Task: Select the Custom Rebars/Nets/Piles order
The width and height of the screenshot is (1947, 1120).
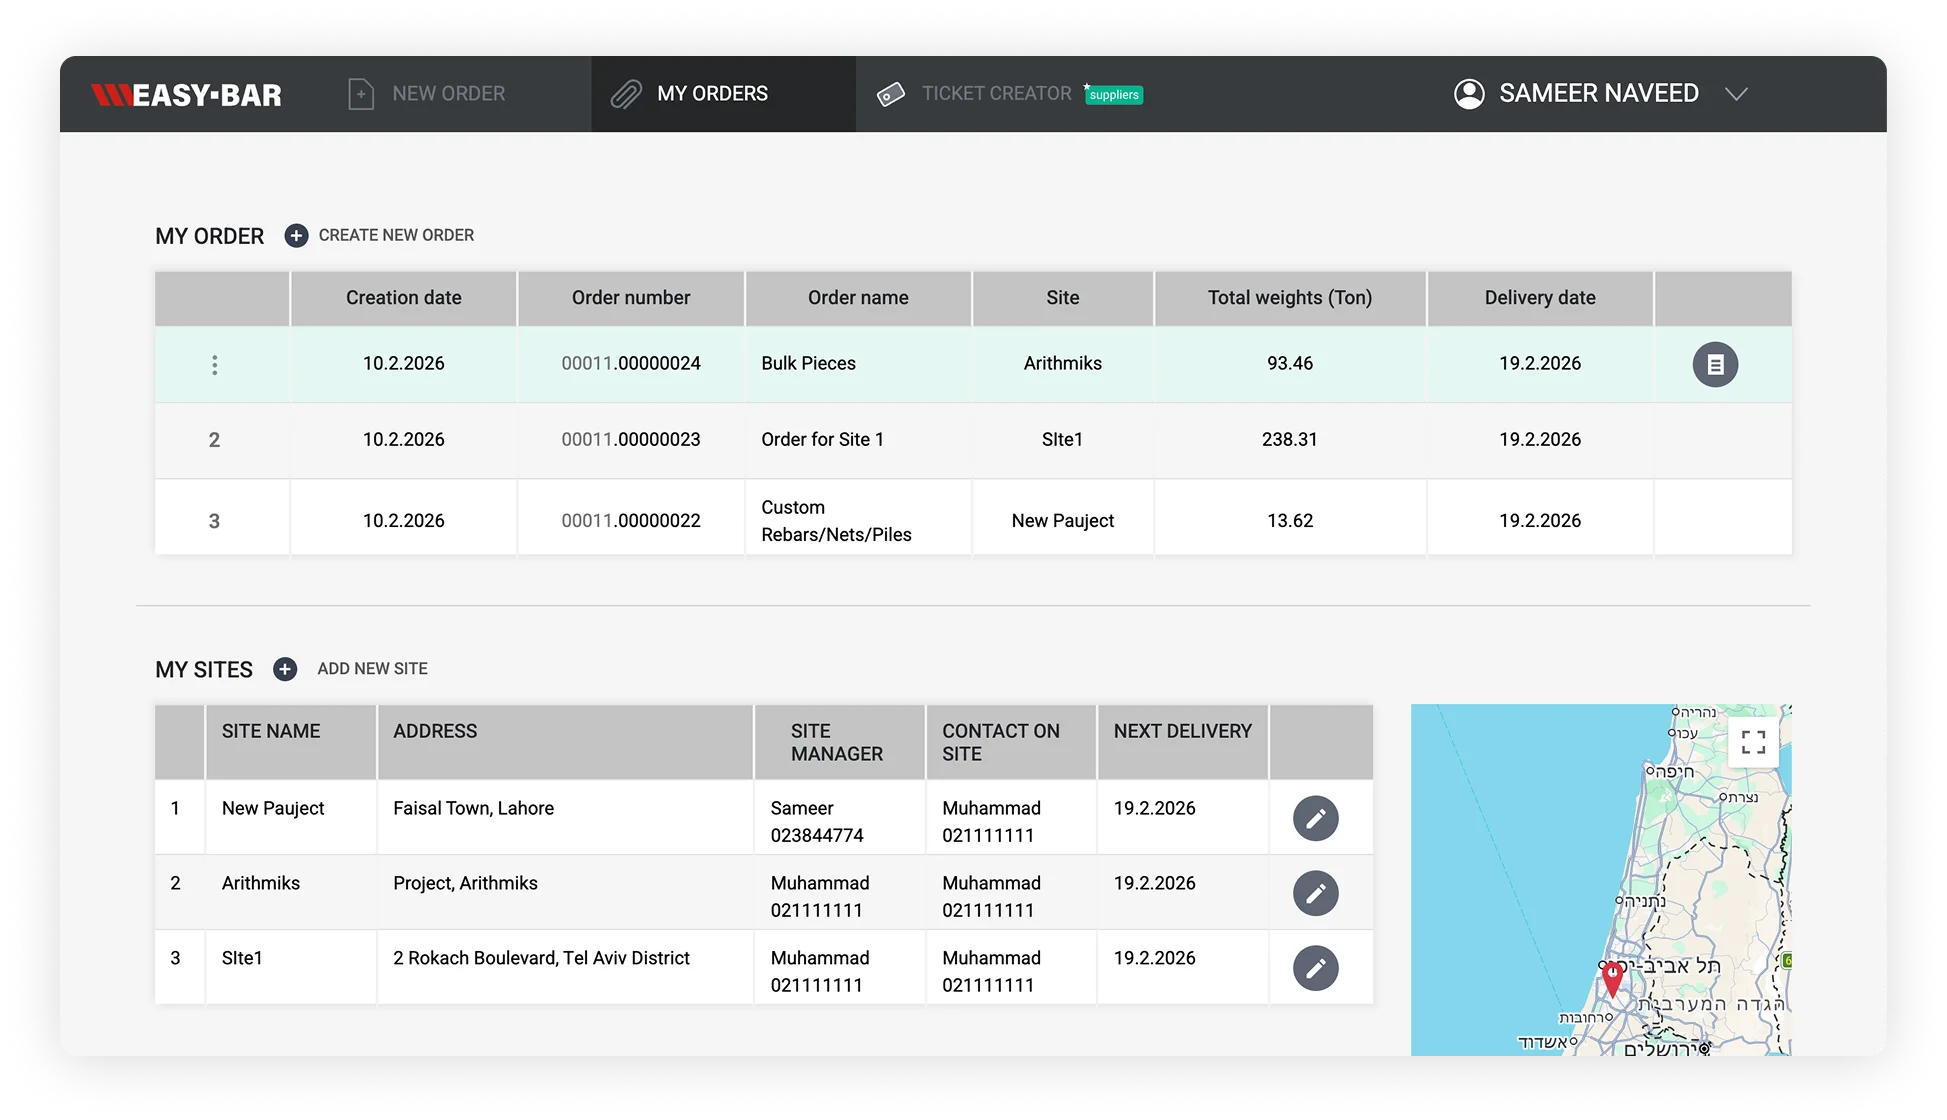Action: (x=836, y=521)
